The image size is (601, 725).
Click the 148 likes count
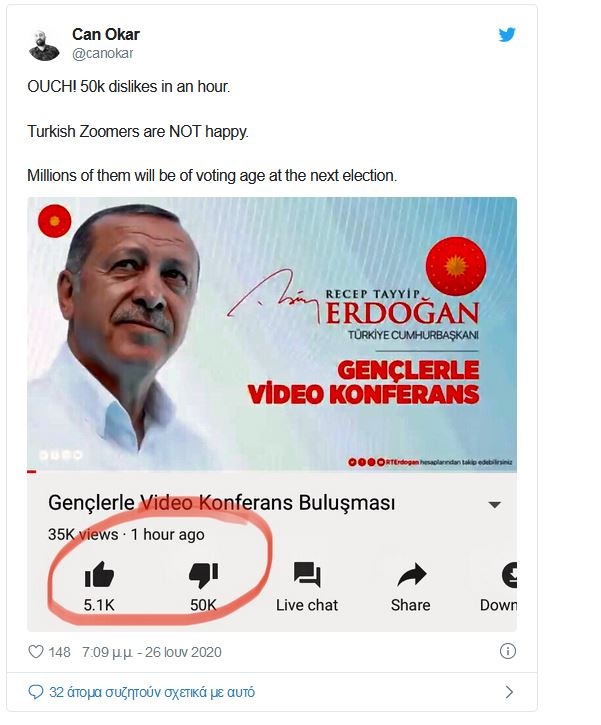60,652
